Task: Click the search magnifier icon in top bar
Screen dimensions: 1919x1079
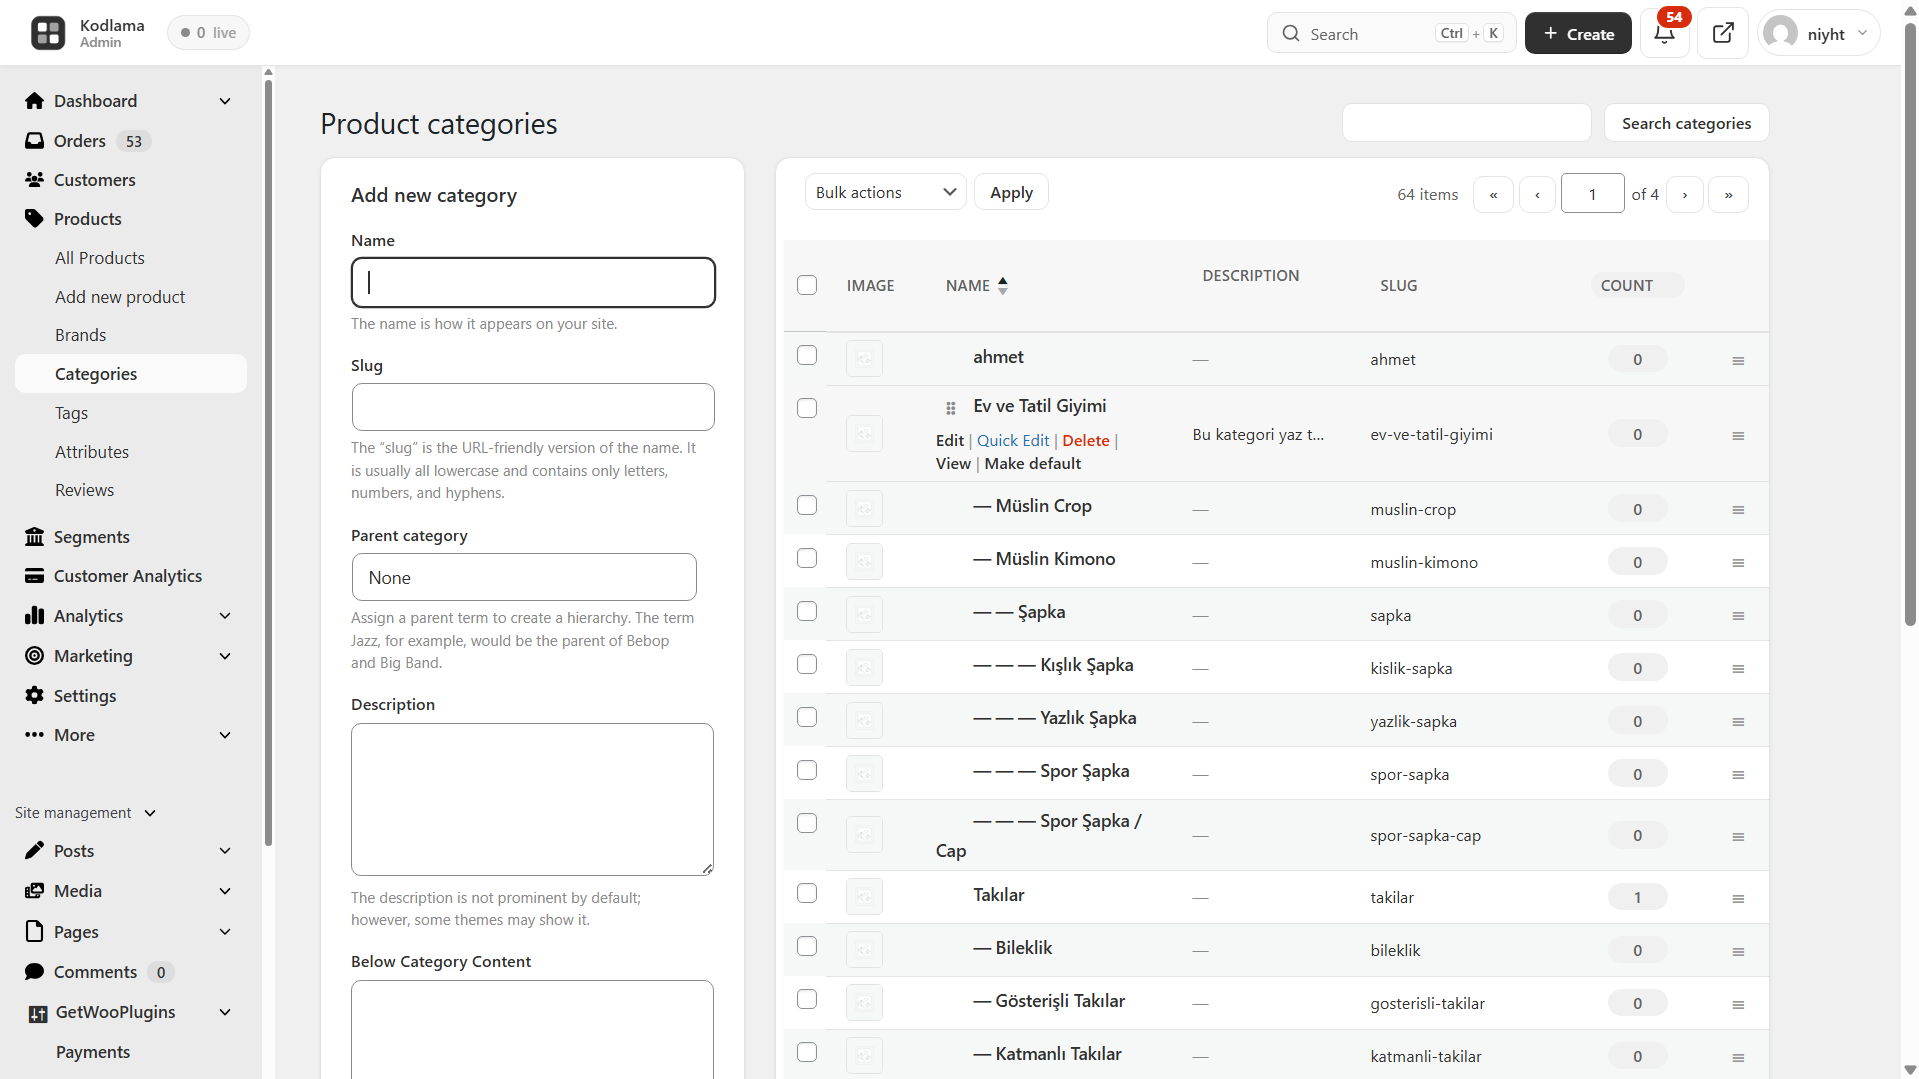Action: [1291, 34]
